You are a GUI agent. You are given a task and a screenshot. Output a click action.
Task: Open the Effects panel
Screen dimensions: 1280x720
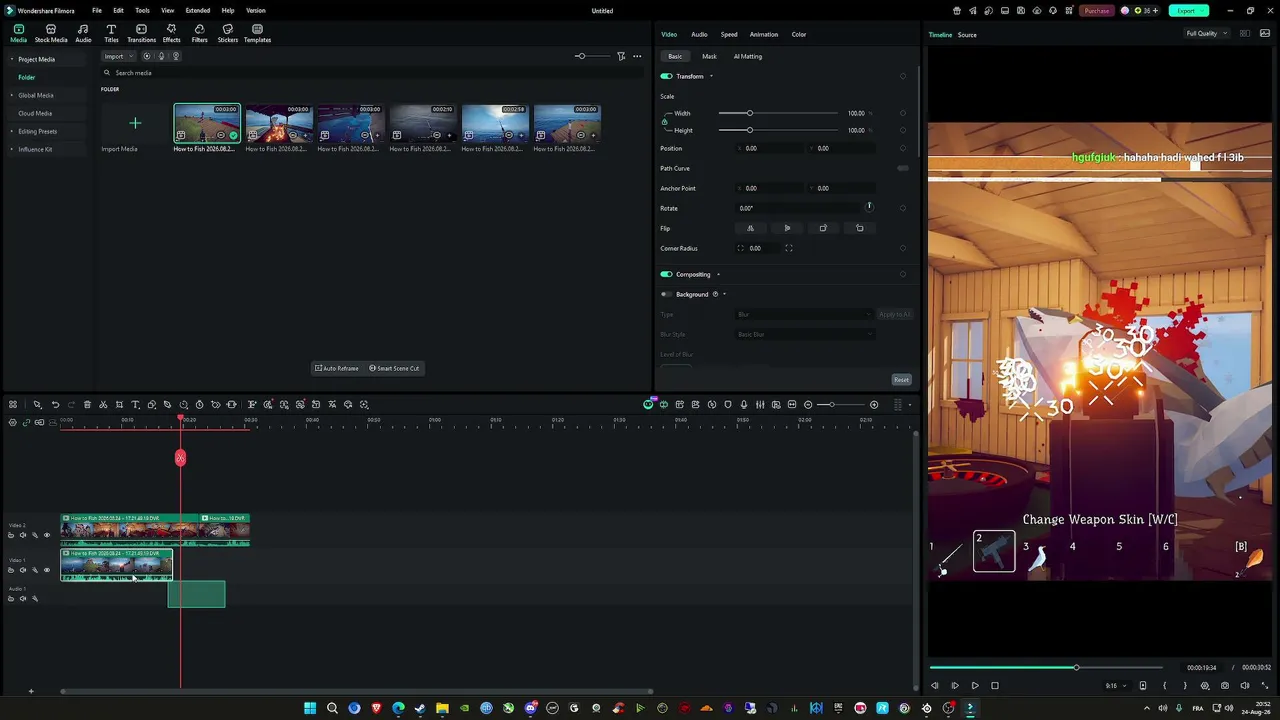(x=171, y=34)
